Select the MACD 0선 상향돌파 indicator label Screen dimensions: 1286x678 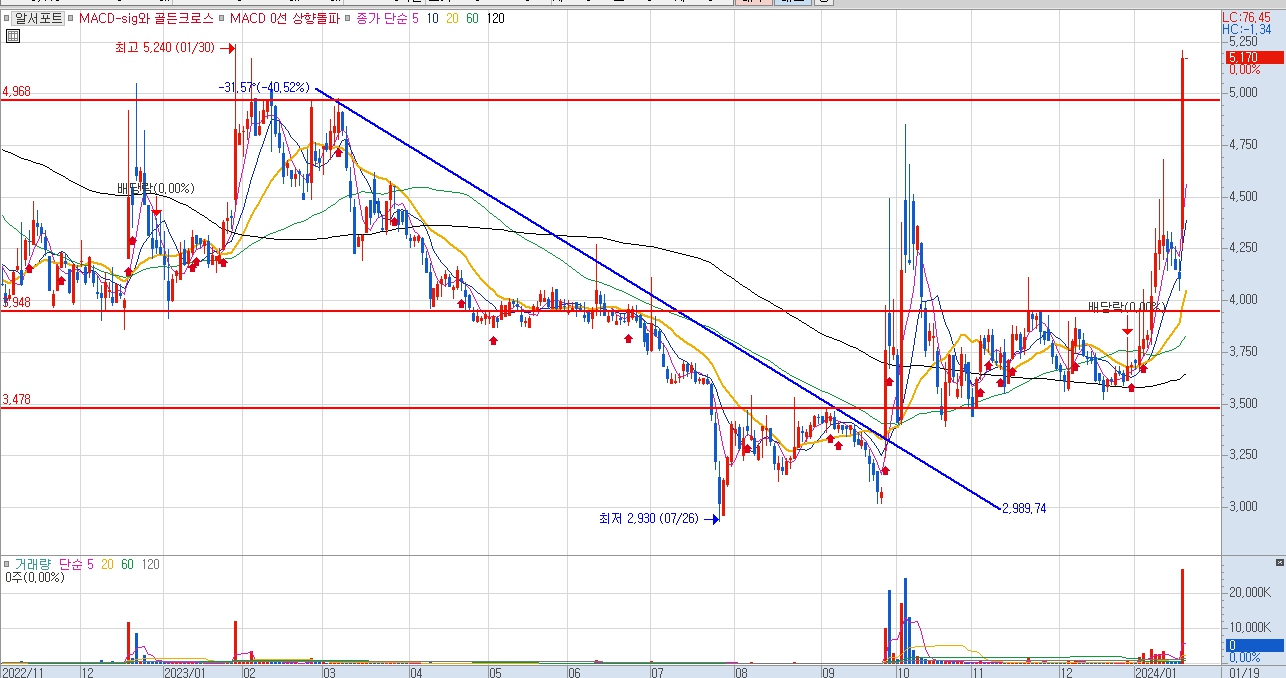pos(285,18)
